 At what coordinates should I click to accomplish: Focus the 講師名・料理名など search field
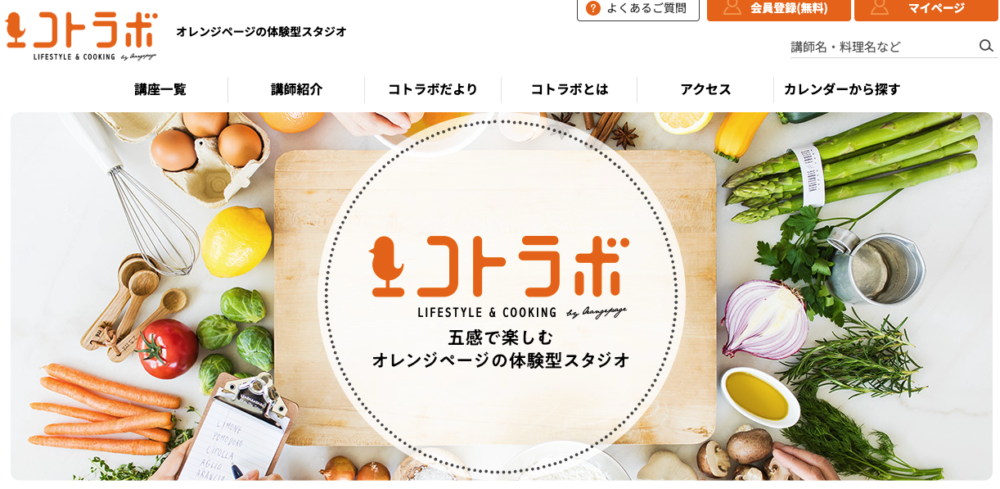pyautogui.click(x=883, y=47)
